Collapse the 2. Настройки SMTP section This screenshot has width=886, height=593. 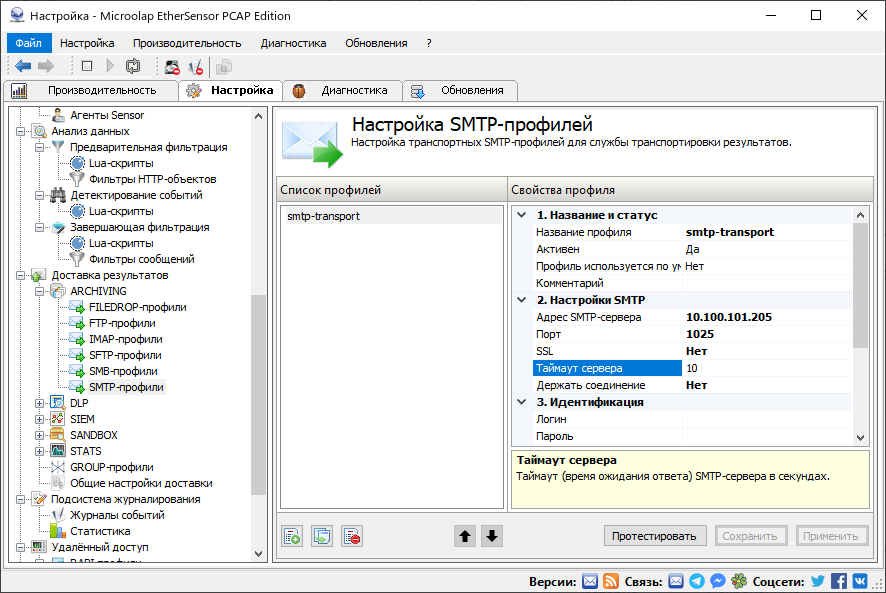[522, 300]
